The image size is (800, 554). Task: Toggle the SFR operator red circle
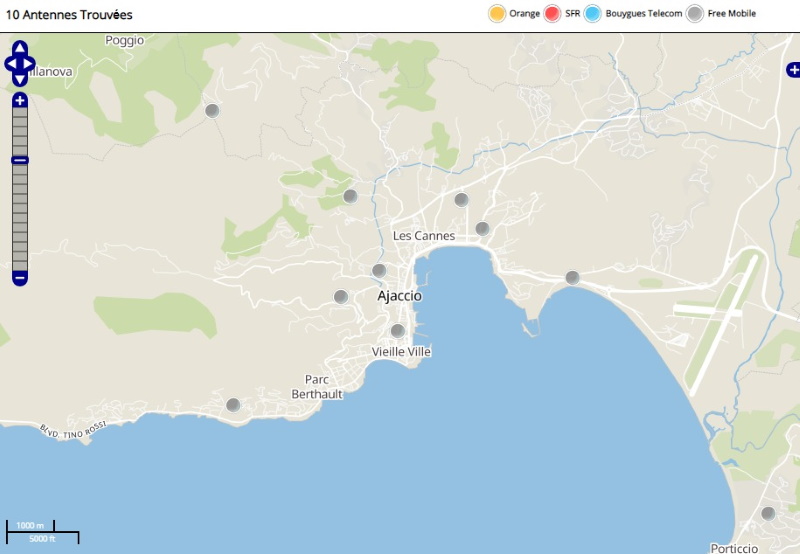coord(553,14)
